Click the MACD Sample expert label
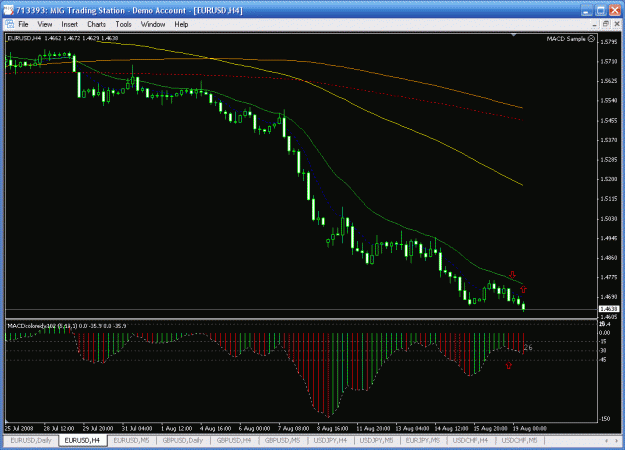This screenshot has width=625, height=450. pos(566,39)
